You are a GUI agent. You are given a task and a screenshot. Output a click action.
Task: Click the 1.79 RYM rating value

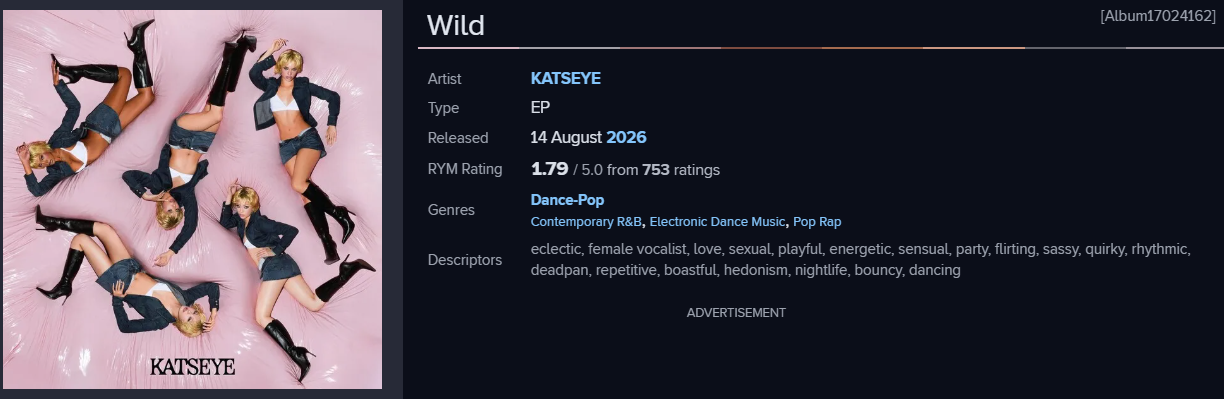coord(549,169)
